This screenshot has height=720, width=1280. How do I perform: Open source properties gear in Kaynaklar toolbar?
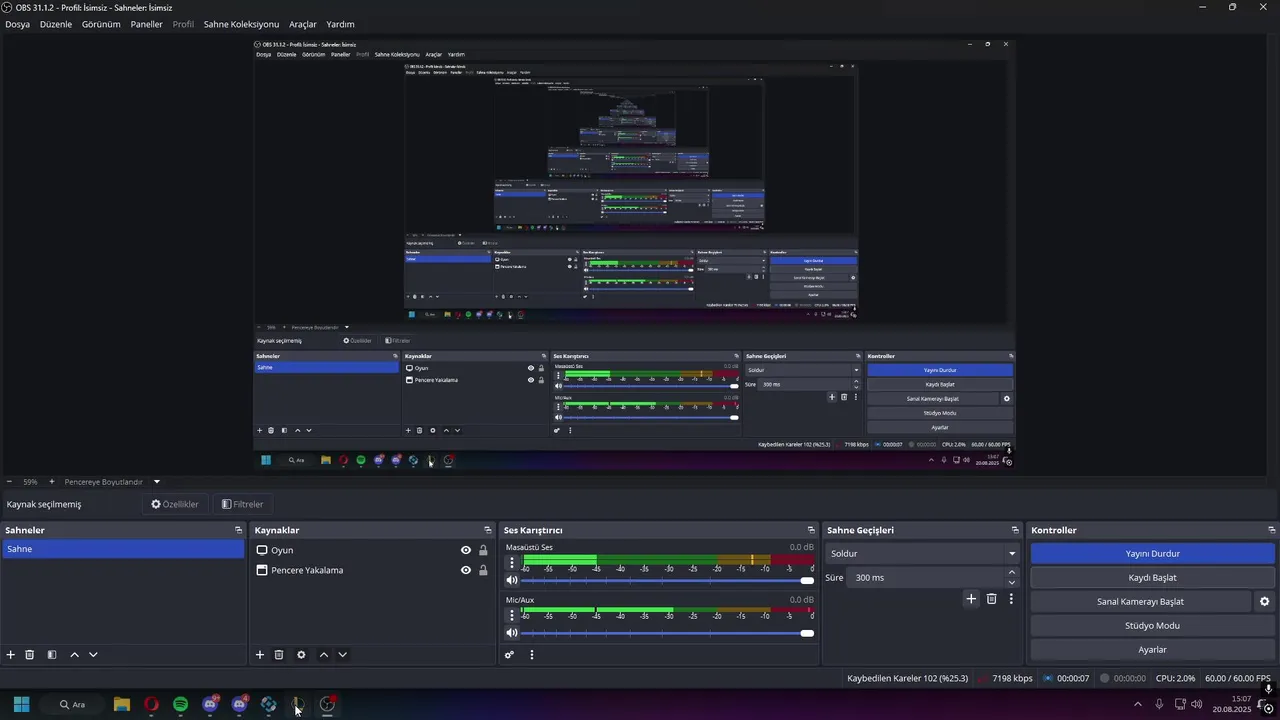click(x=301, y=655)
